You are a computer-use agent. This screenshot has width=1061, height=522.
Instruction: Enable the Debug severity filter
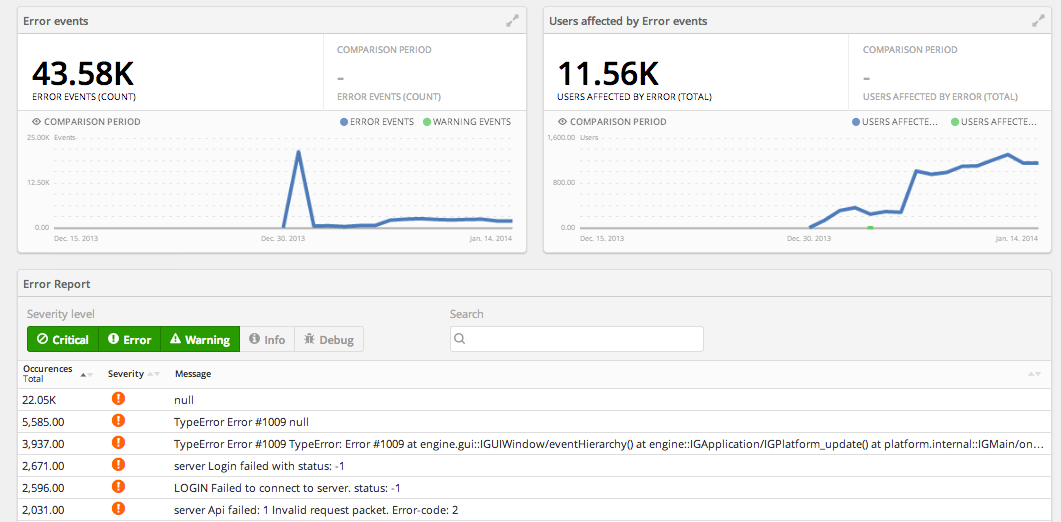pyautogui.click(x=329, y=340)
